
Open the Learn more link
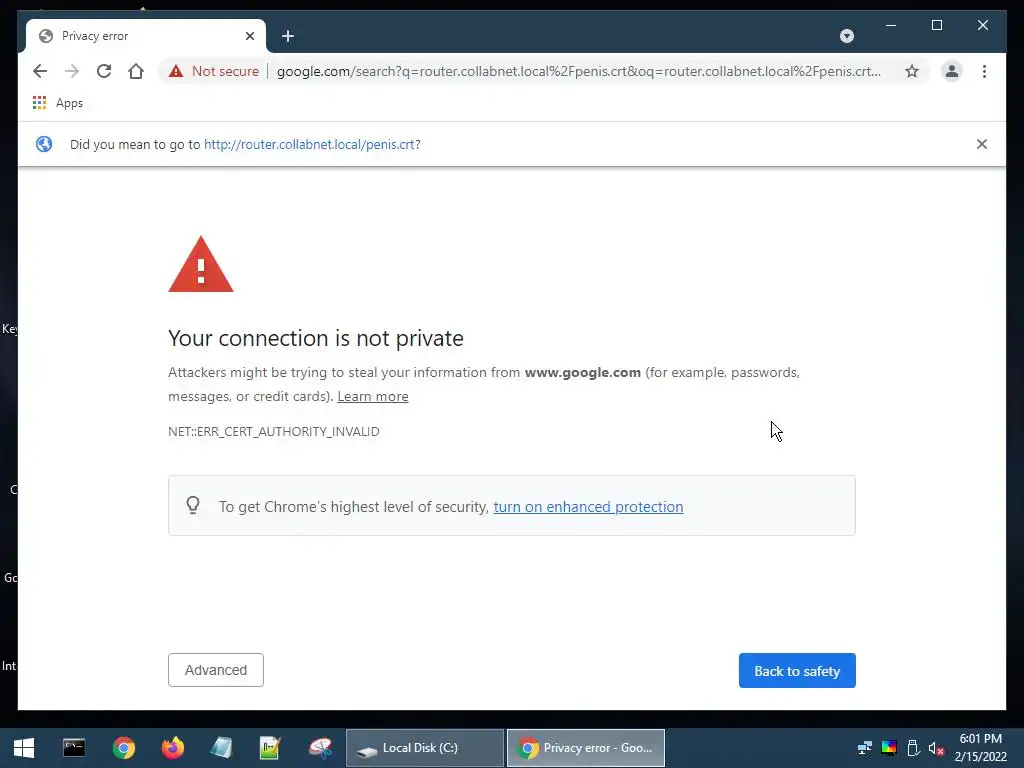pyautogui.click(x=373, y=396)
